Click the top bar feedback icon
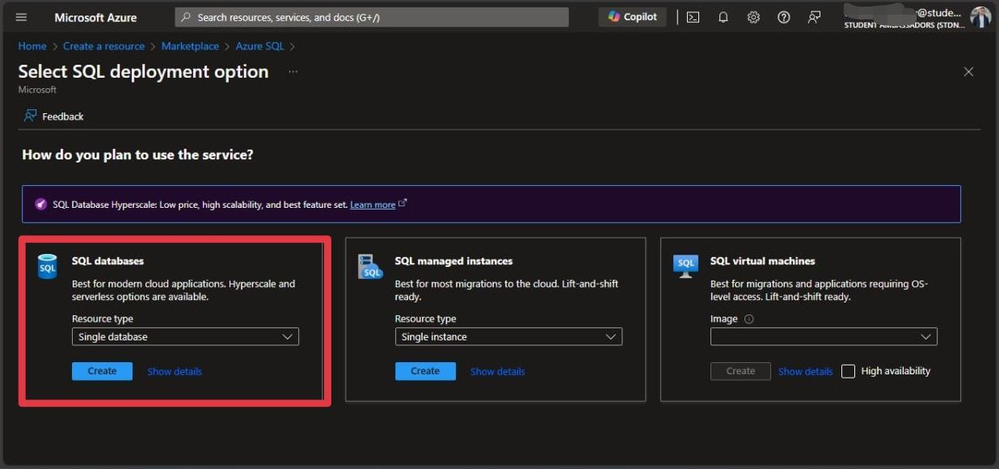The image size is (999, 469). coord(814,17)
